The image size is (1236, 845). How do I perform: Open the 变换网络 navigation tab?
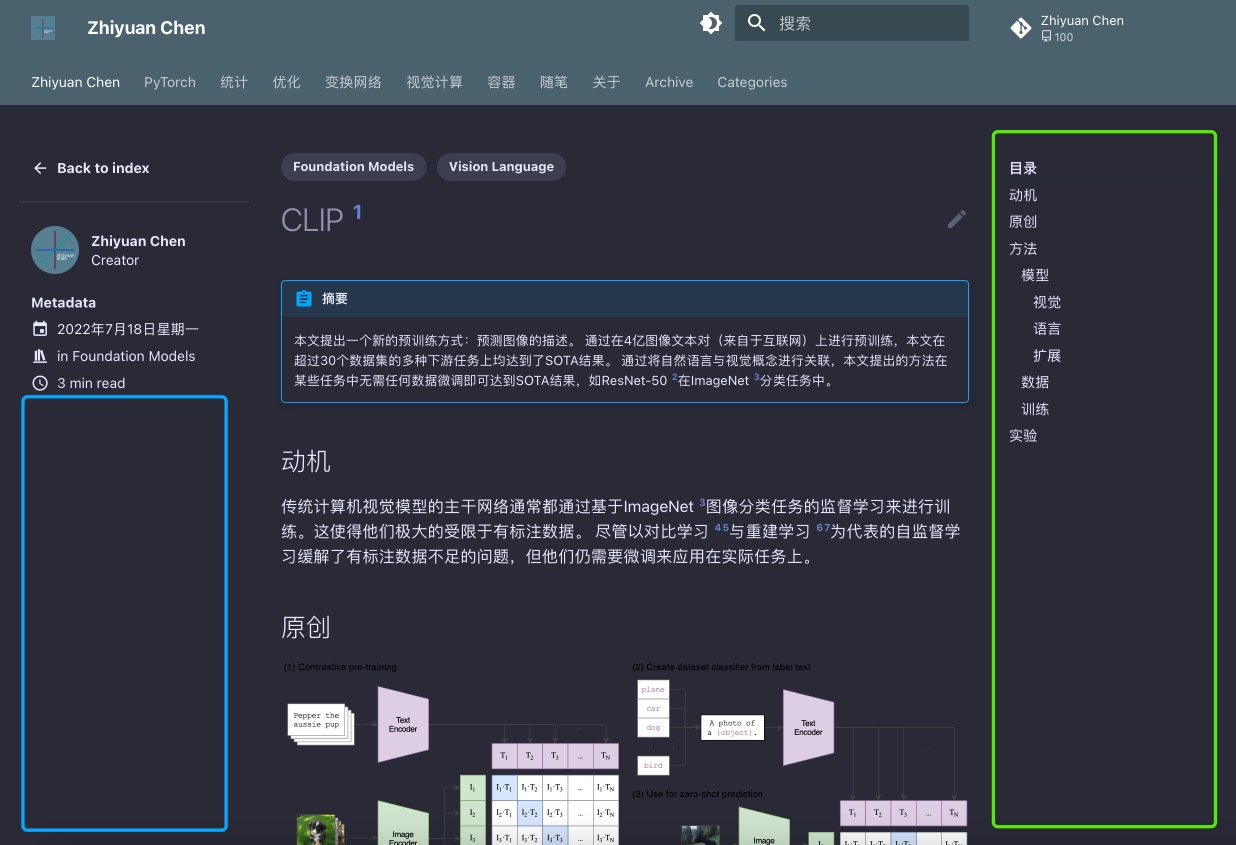click(x=353, y=82)
